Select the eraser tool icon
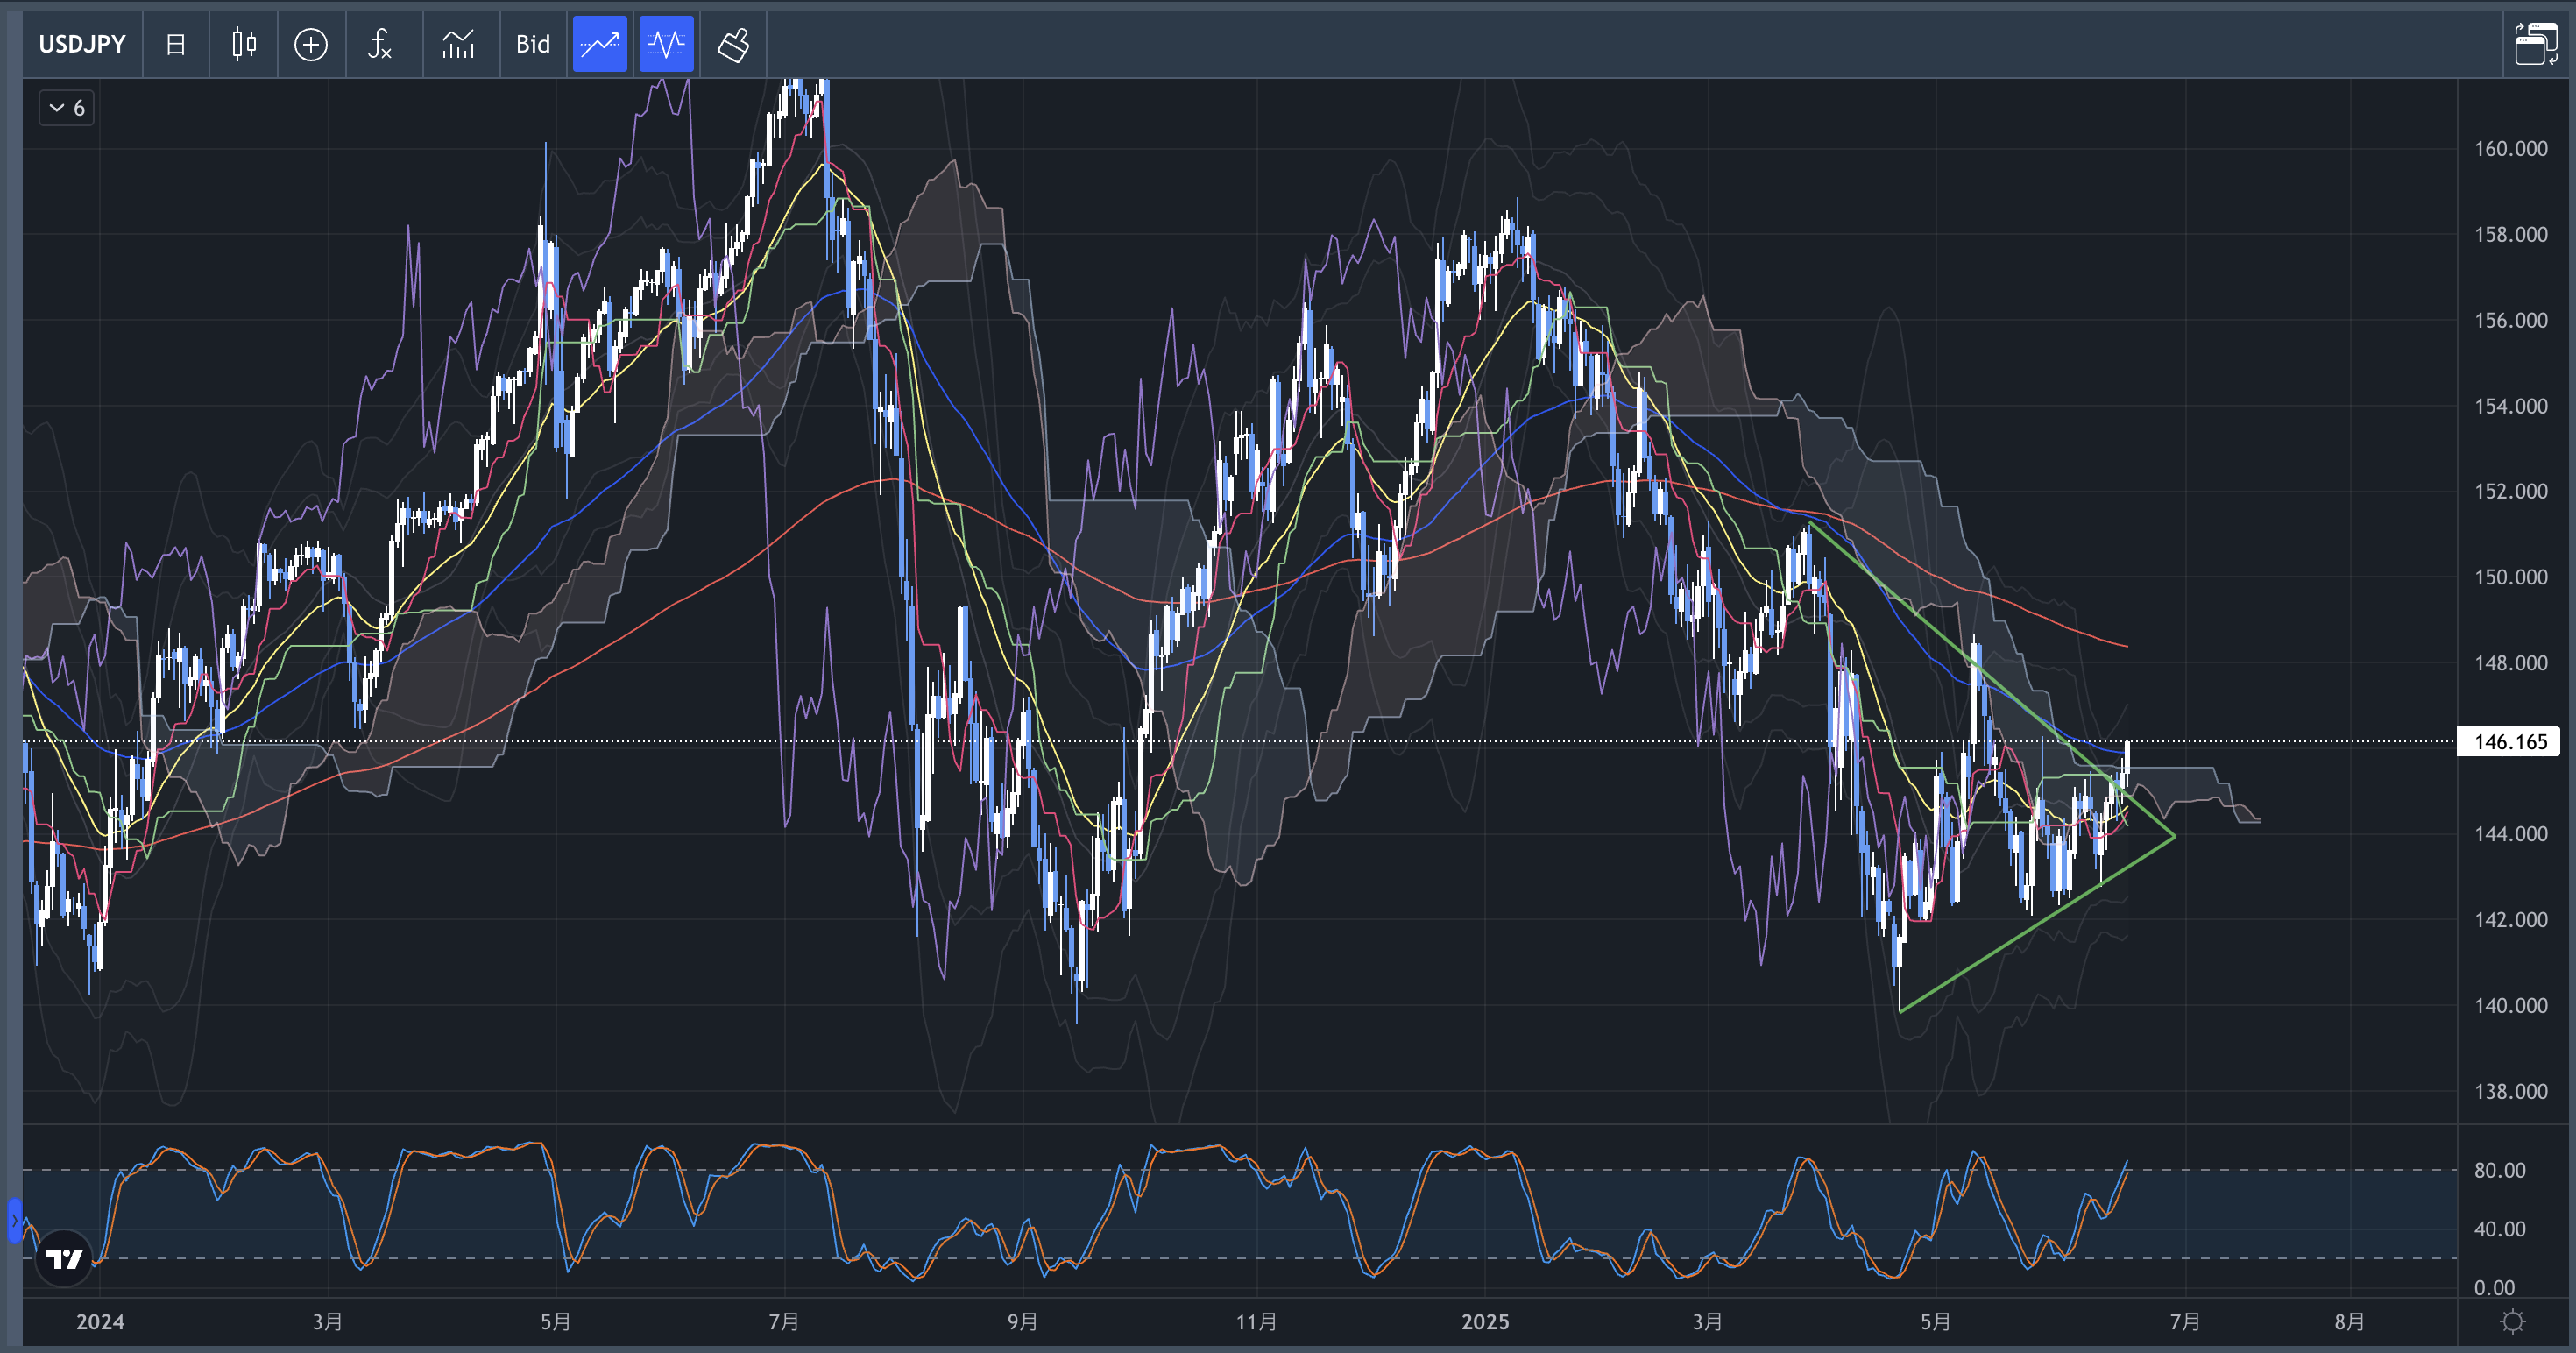The width and height of the screenshot is (2576, 1353). (x=733, y=44)
